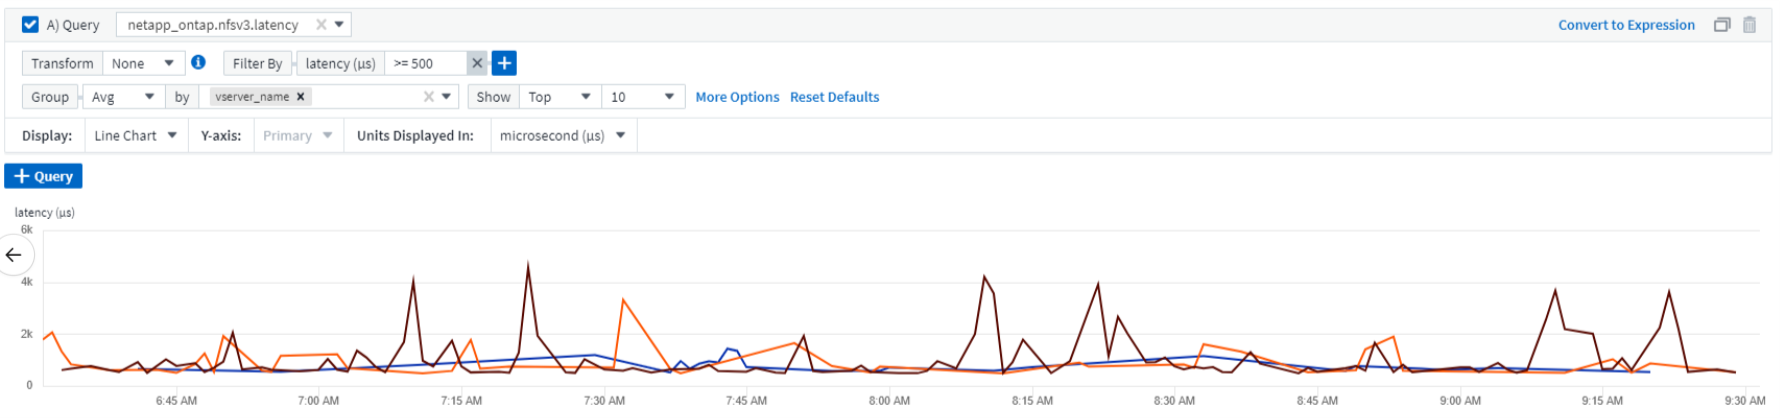The height and width of the screenshot is (418, 1780).
Task: Add a new filter with plus icon
Action: [504, 63]
